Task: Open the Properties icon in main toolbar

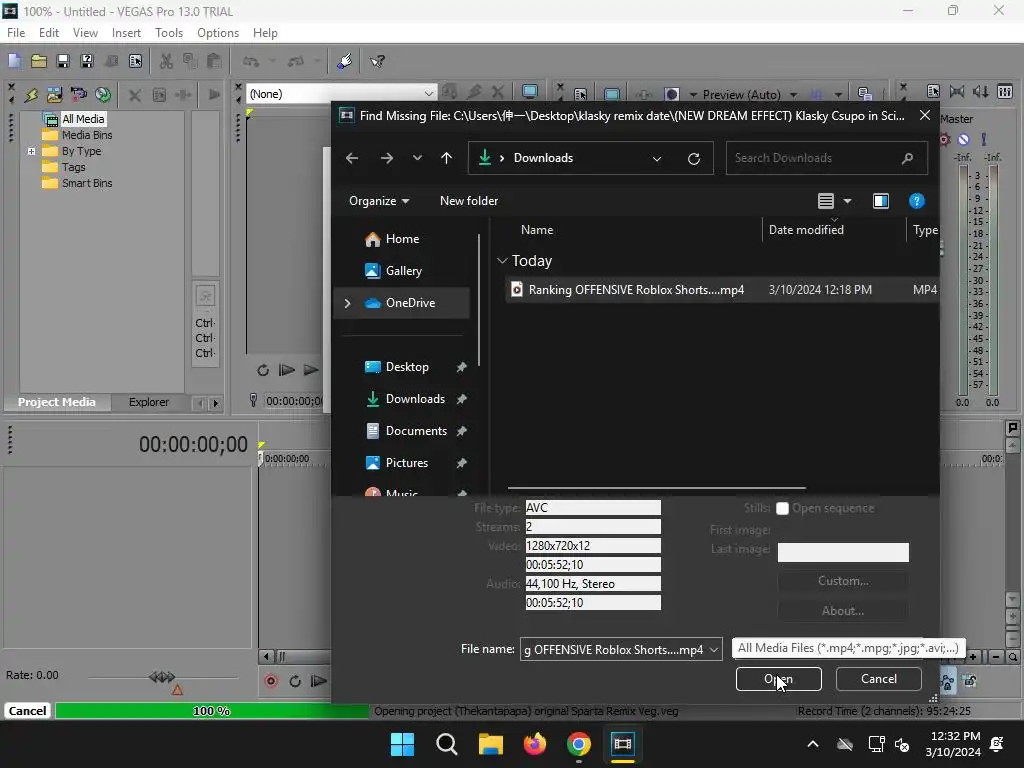Action: tap(135, 61)
